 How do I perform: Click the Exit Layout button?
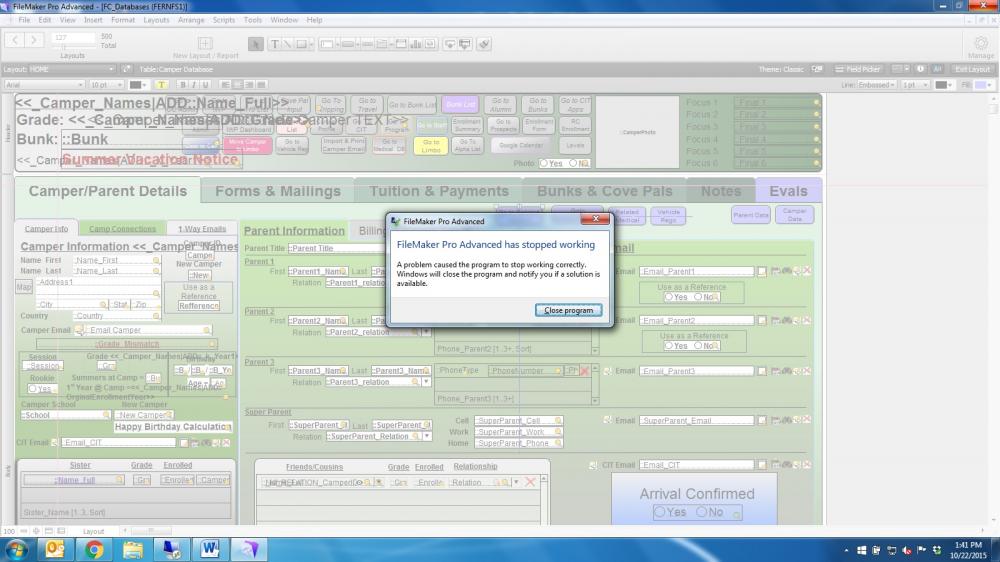(972, 69)
